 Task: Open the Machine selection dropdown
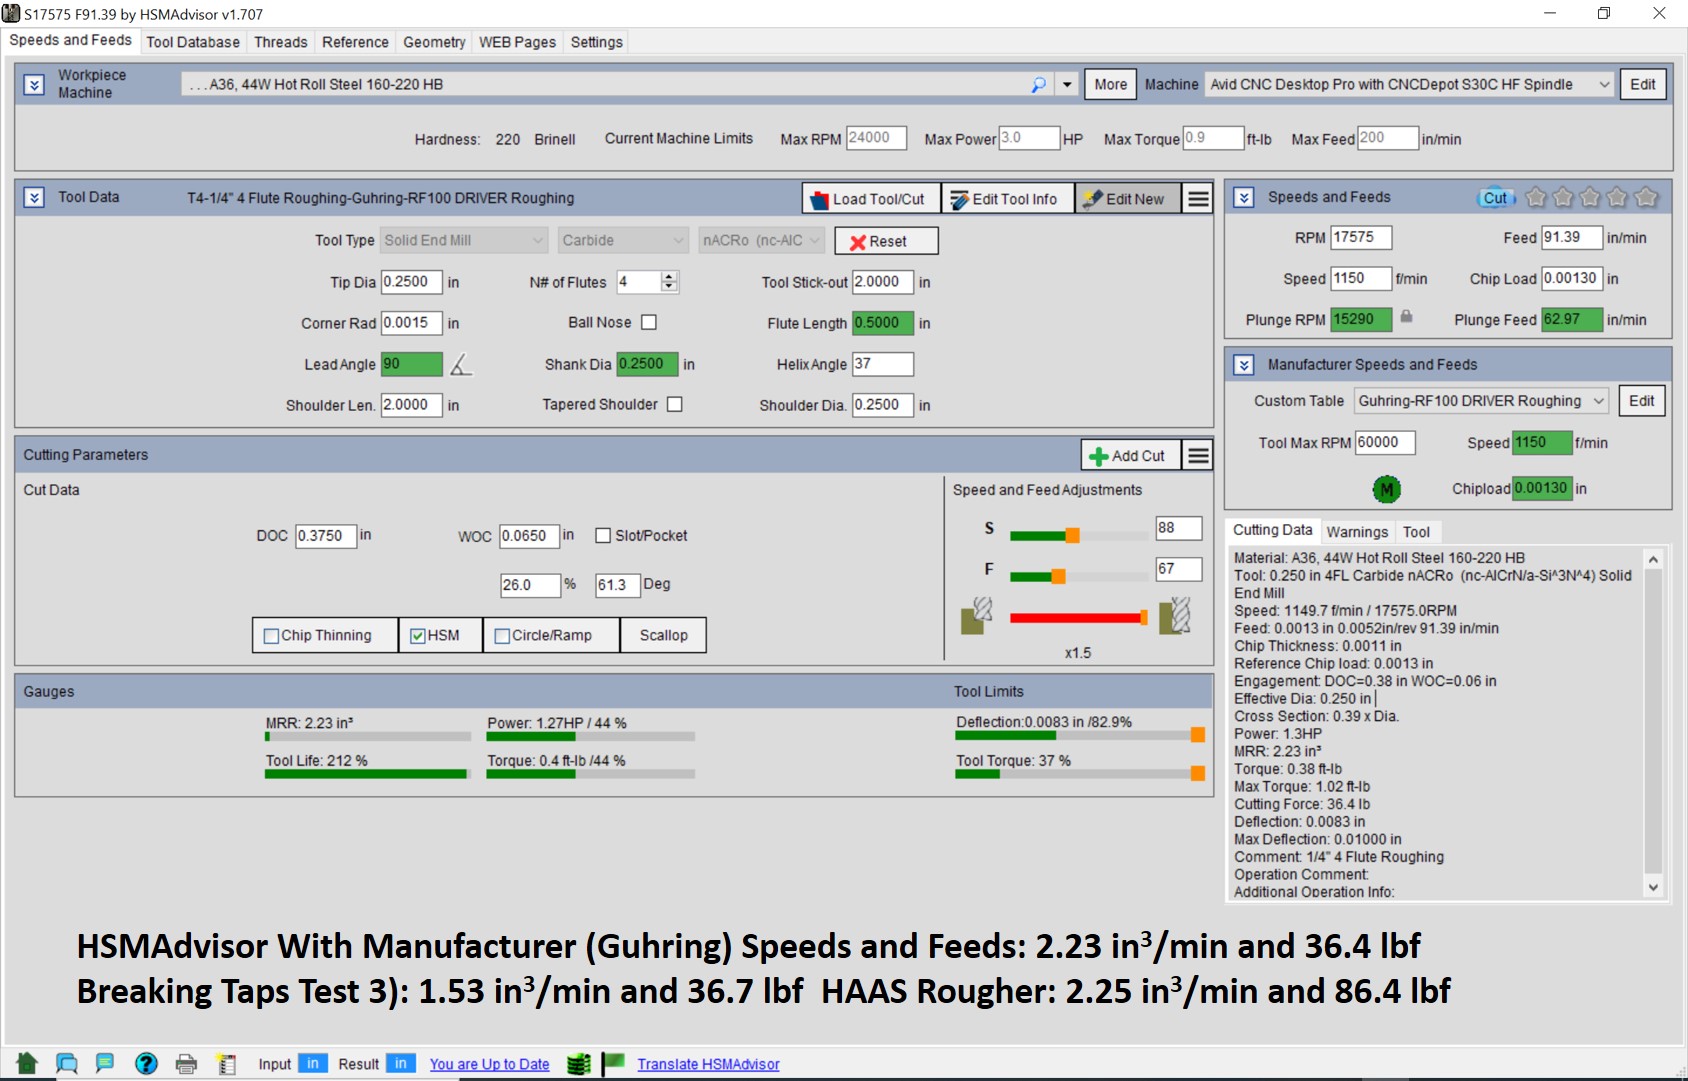[1604, 85]
